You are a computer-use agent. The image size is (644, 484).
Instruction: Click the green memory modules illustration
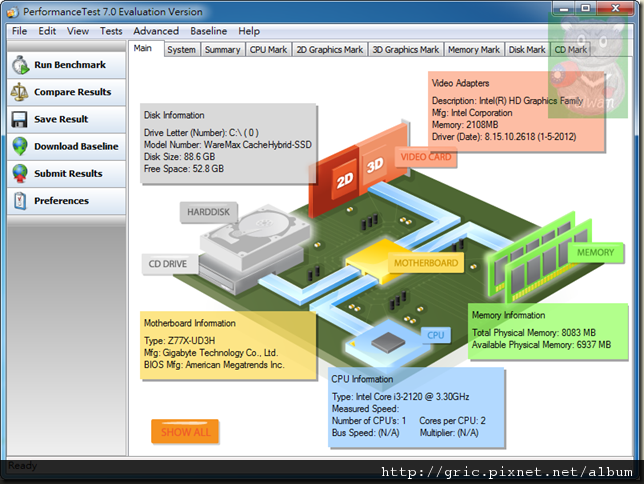pos(542,257)
